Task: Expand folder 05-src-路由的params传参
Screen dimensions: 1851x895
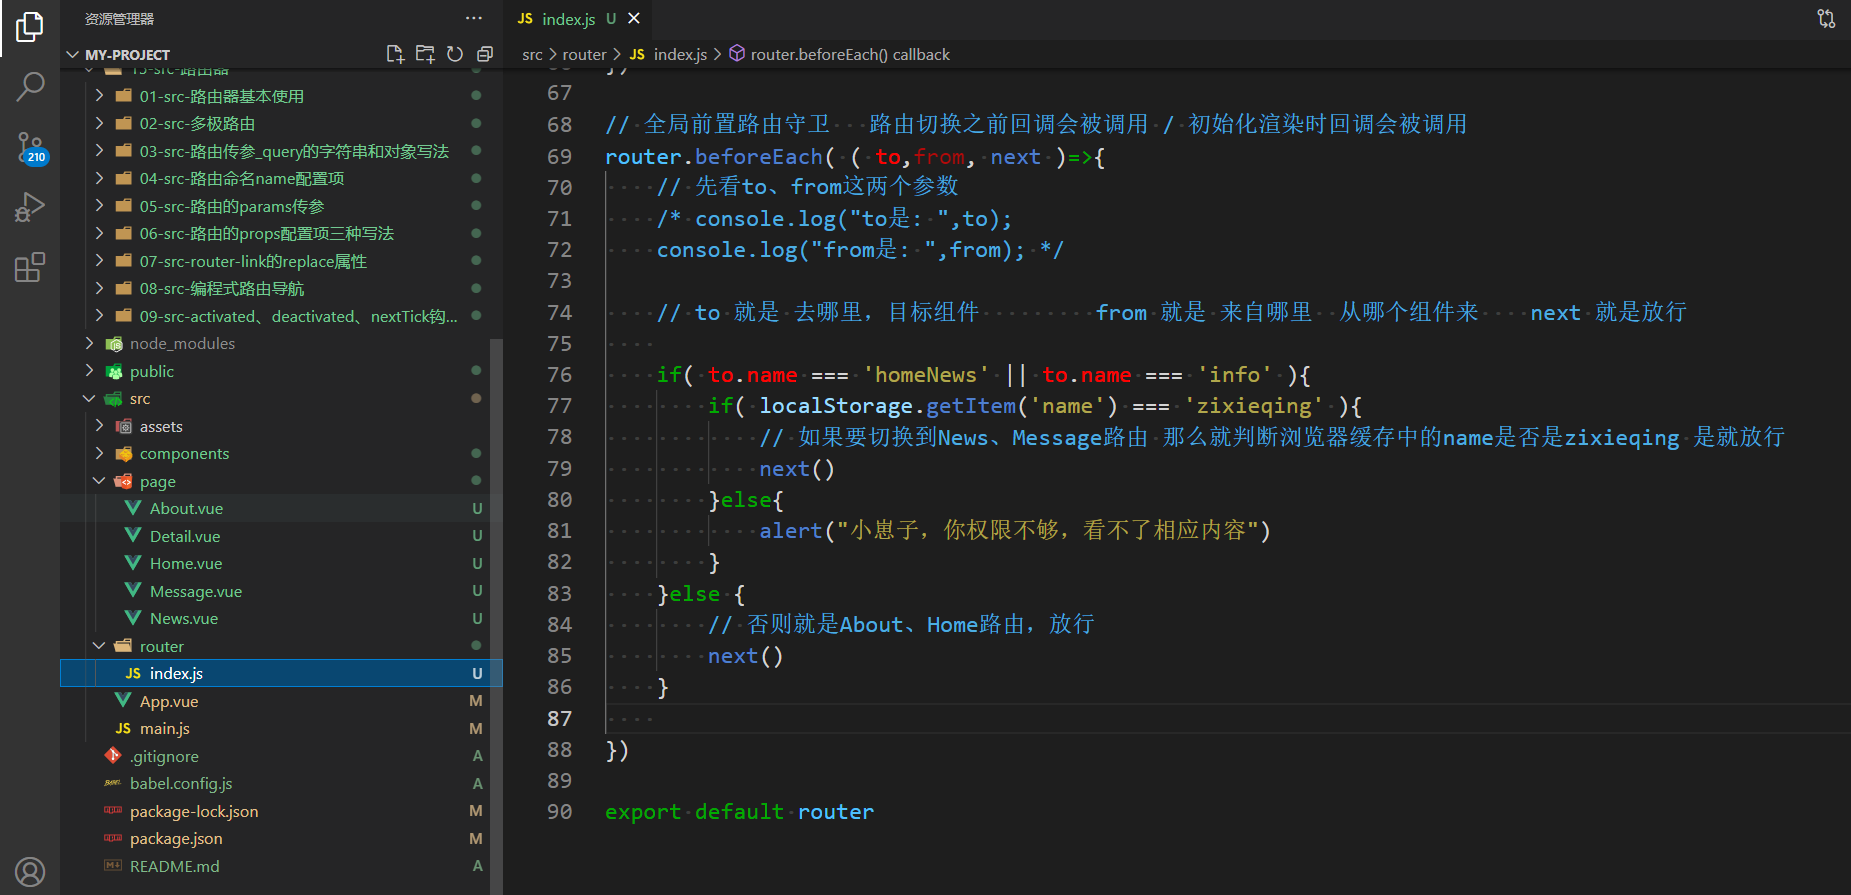Action: pos(99,206)
